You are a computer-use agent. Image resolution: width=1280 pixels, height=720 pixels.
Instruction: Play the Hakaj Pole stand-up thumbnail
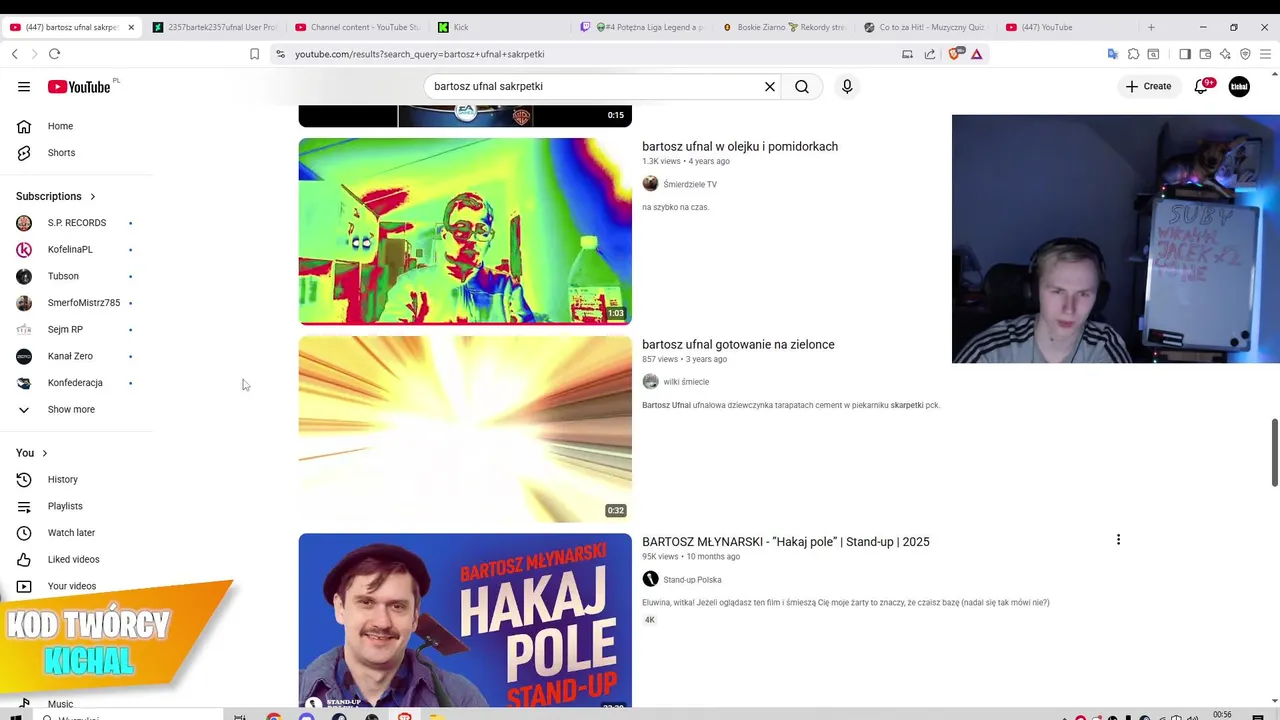pyautogui.click(x=465, y=620)
